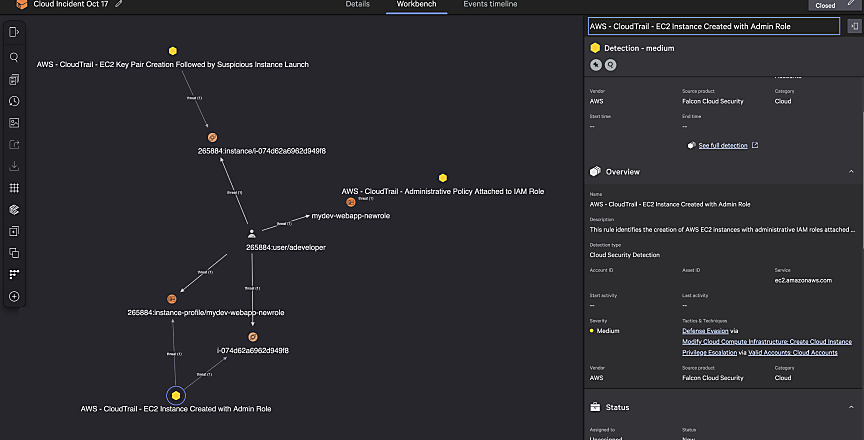Collapse the right details panel
The height and width of the screenshot is (440, 864).
855,26
